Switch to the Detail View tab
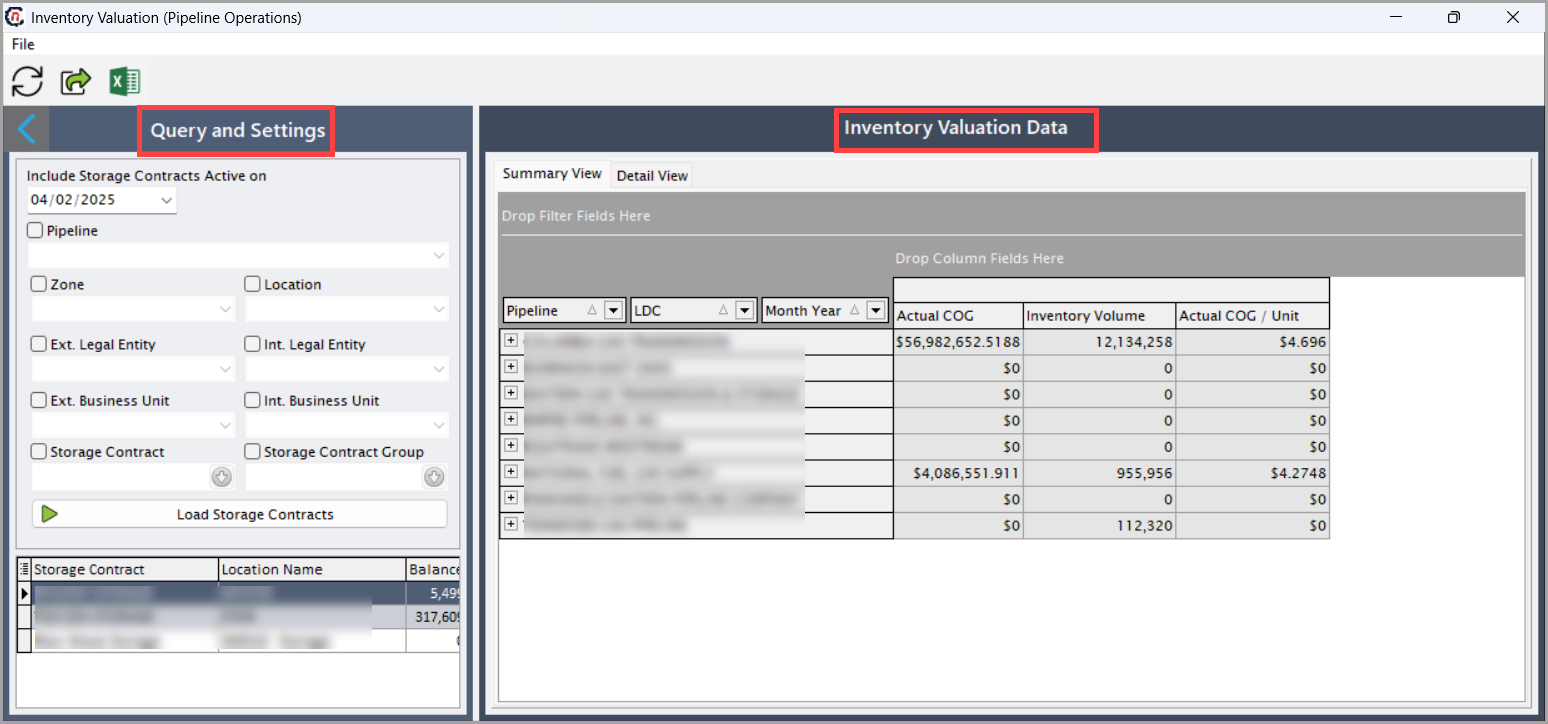1548x724 pixels. click(x=652, y=175)
